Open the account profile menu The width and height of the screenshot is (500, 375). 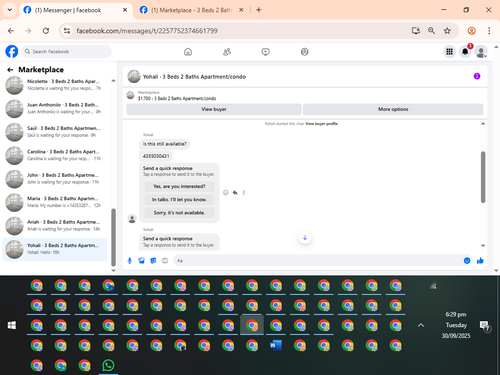click(481, 52)
